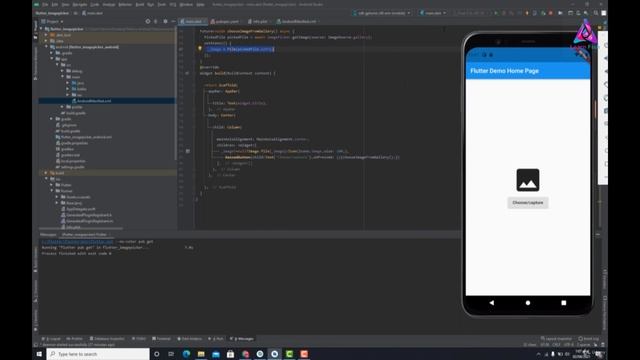Hide the Project panel with minus icon

pyautogui.click(x=173, y=21)
